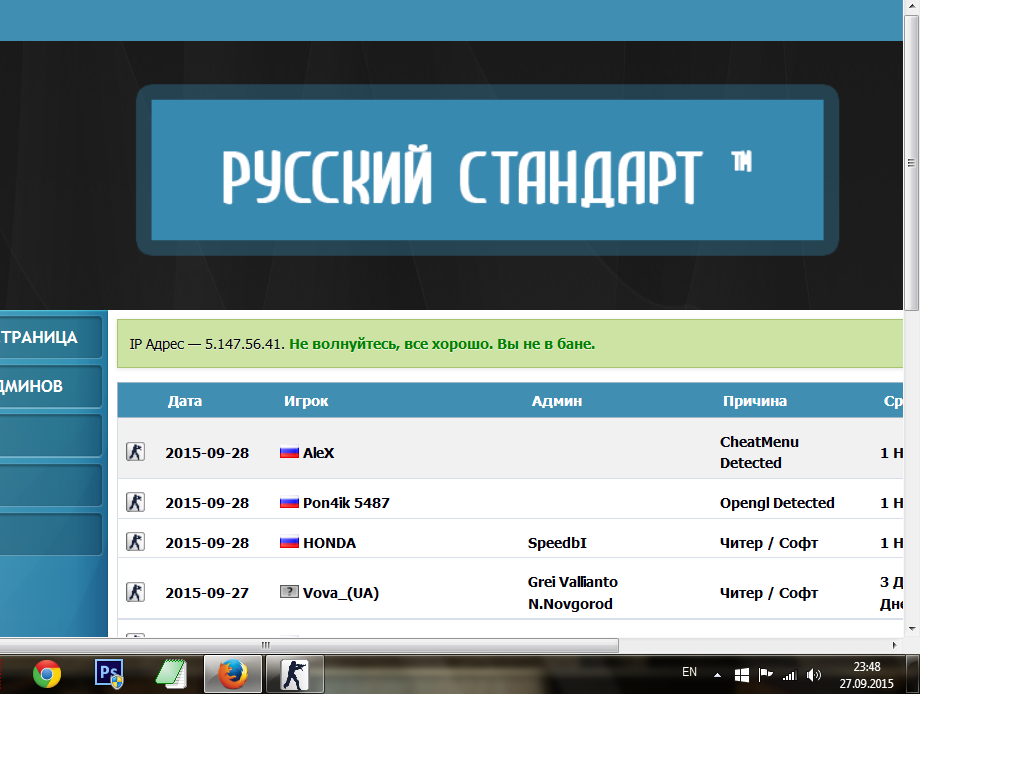Open Action Center flag icon
This screenshot has height=768, width=1024.
[x=766, y=675]
